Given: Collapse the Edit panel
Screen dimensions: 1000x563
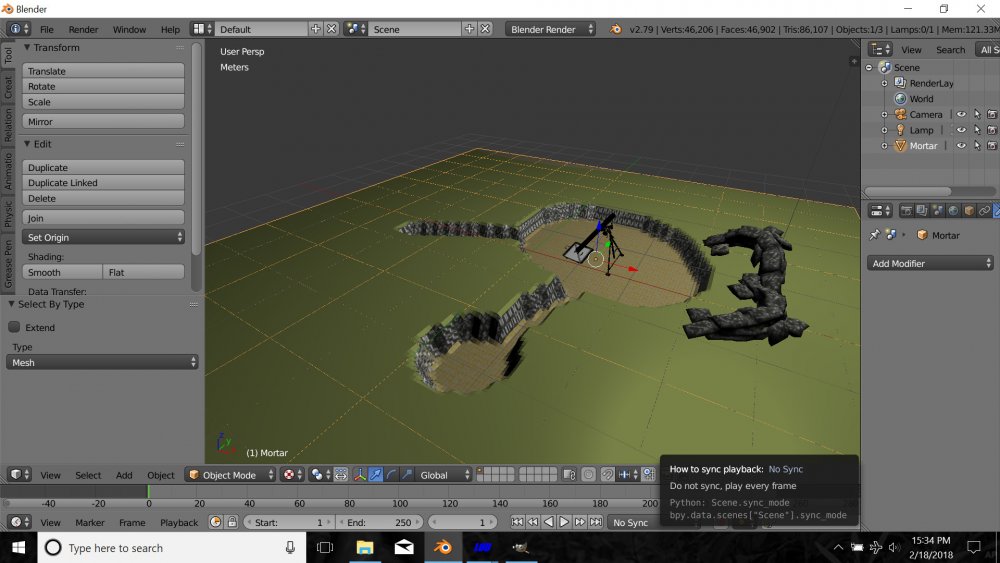Looking at the screenshot, I should click(27, 143).
